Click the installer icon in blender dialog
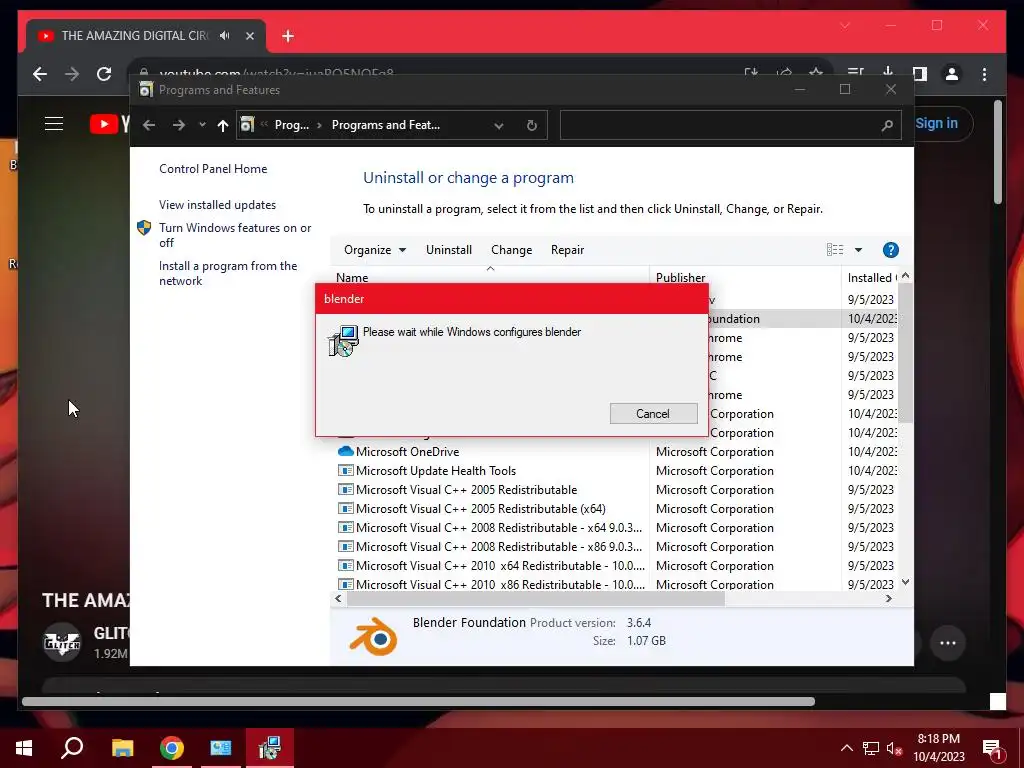 pos(344,341)
